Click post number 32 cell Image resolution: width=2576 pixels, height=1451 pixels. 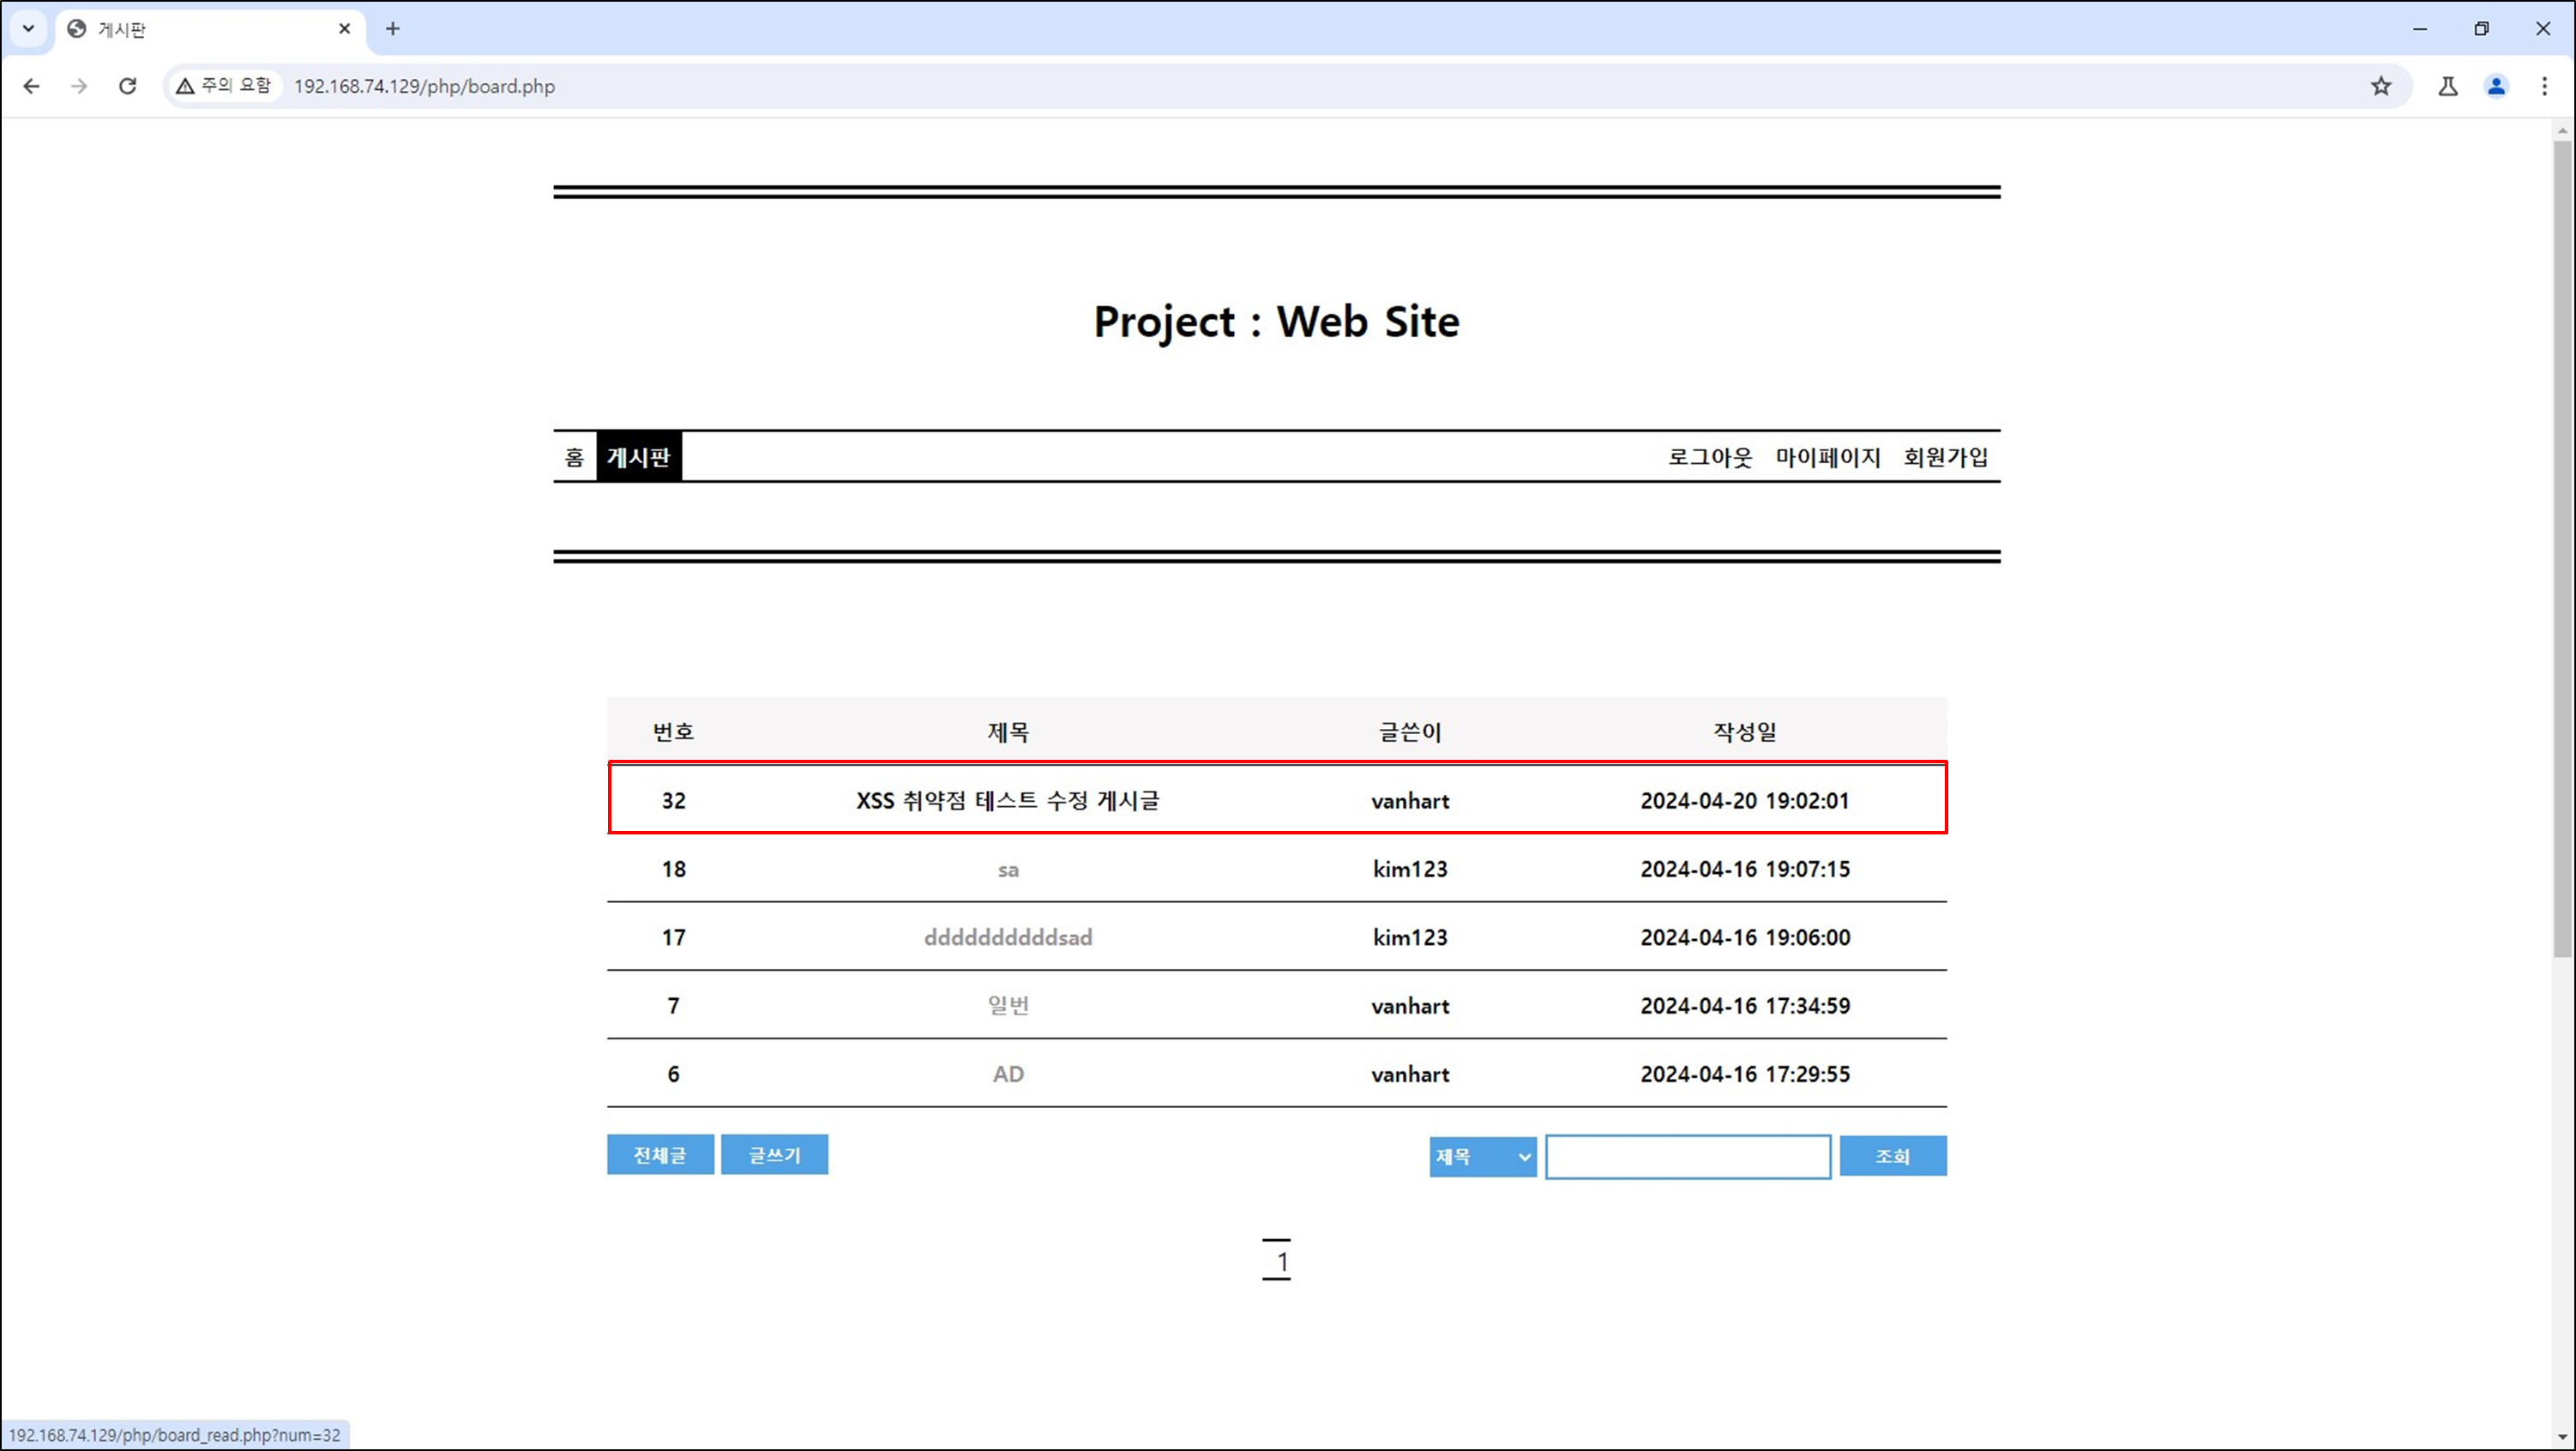(674, 801)
